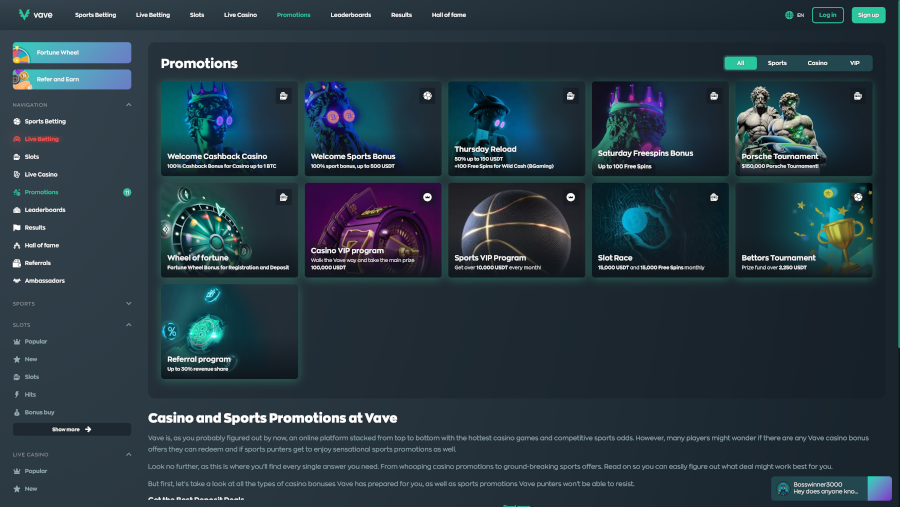Click Show more under Slots

click(x=72, y=429)
